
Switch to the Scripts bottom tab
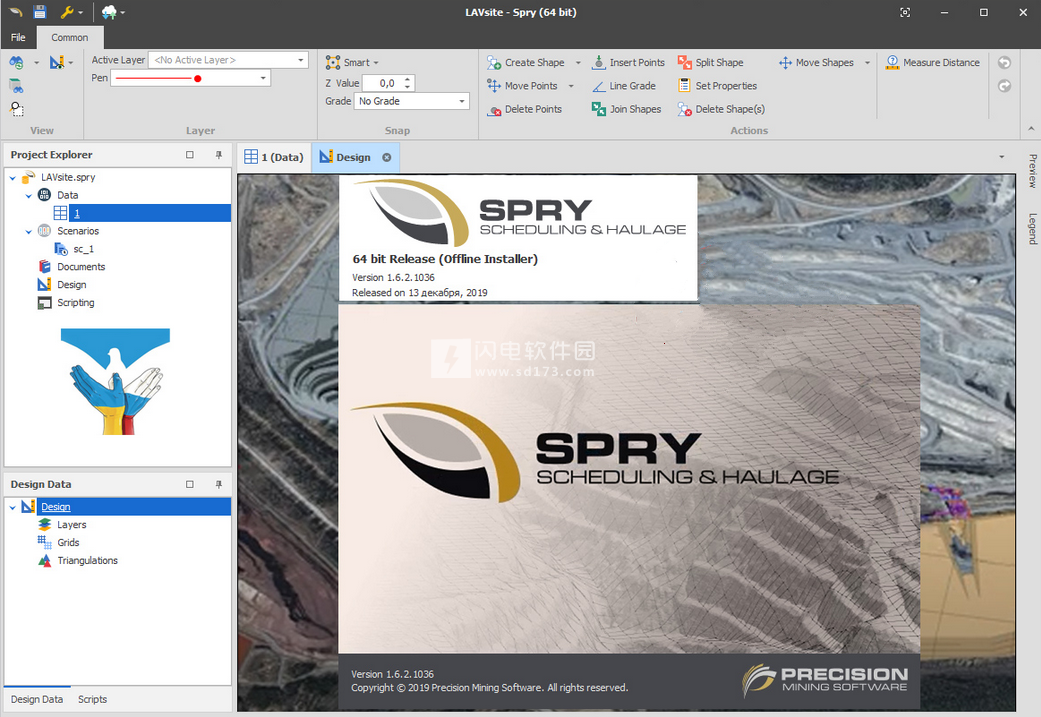[x=92, y=699]
